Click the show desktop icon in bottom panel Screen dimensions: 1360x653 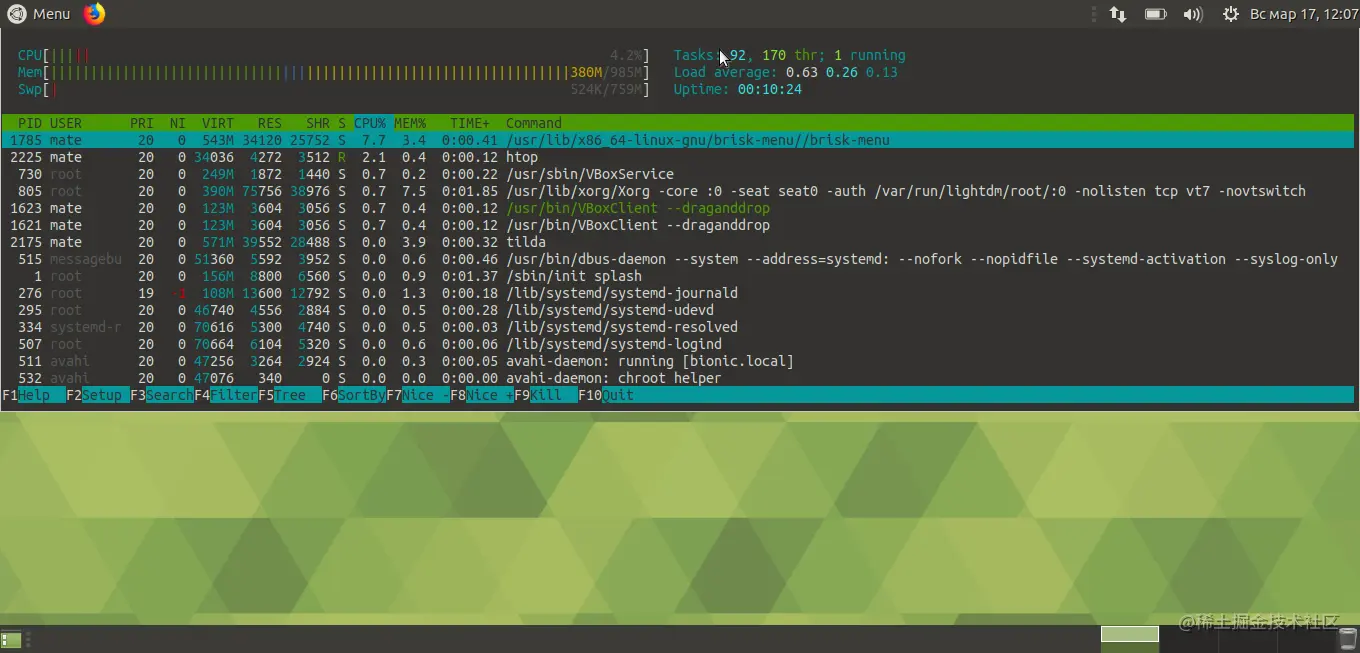tap(12, 640)
